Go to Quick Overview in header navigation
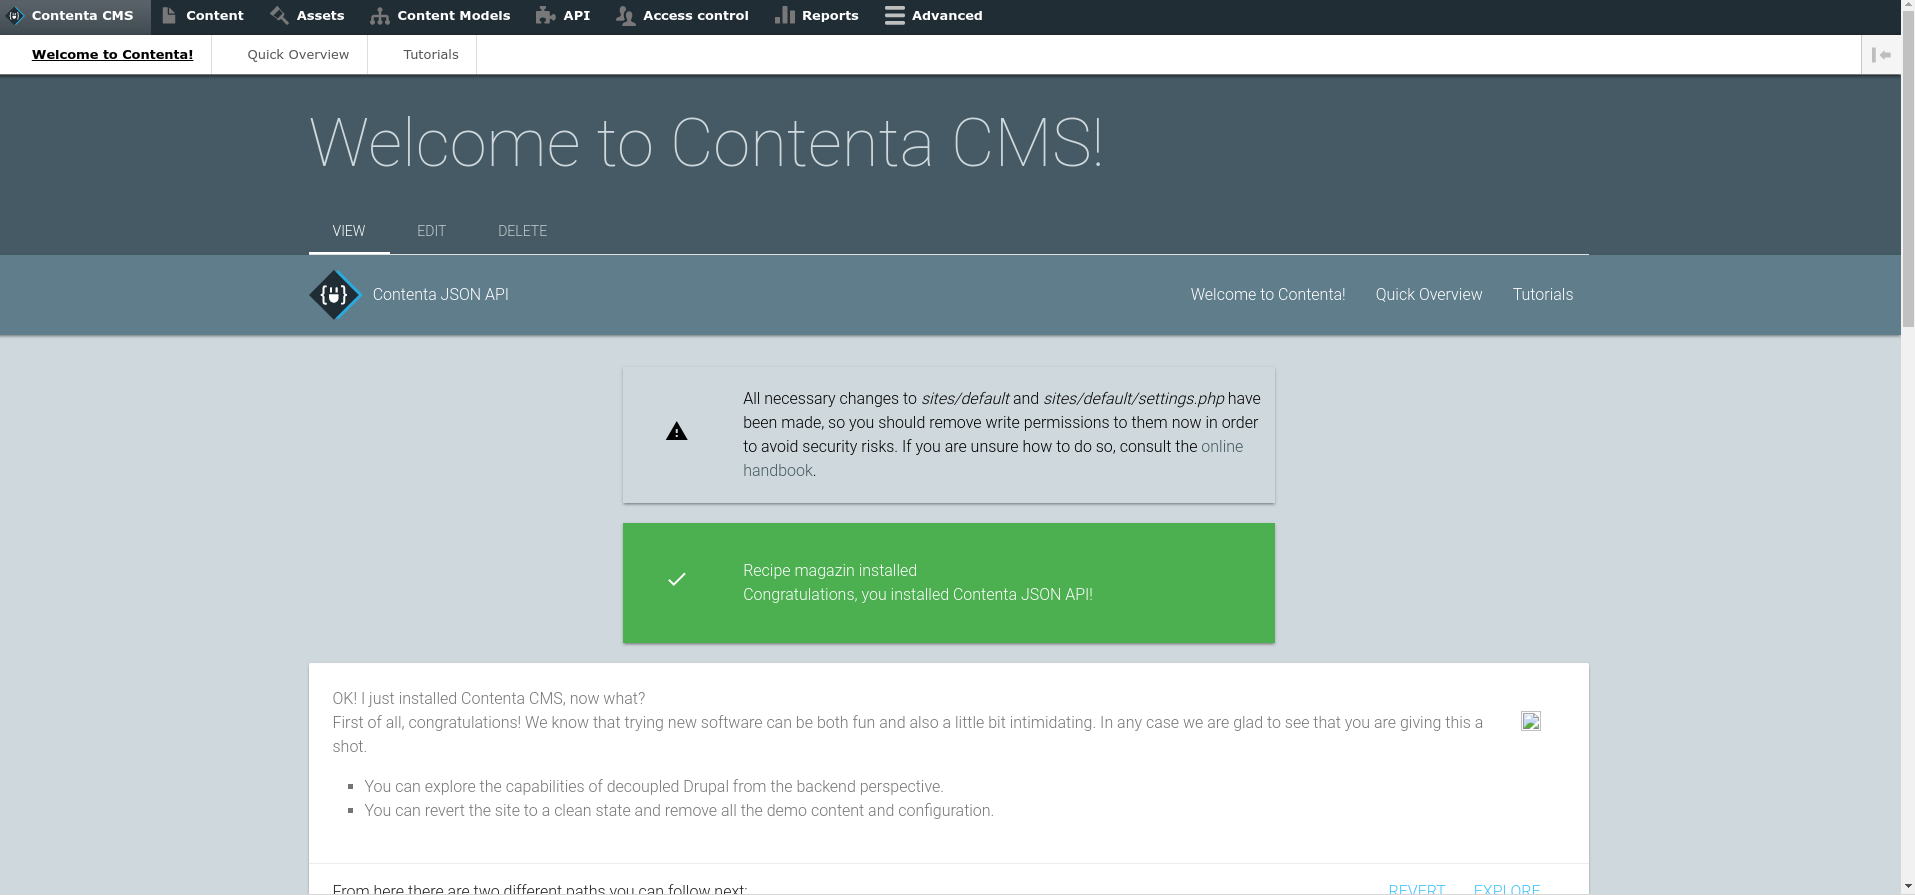Viewport: 1915px width, 895px height. click(x=1429, y=295)
